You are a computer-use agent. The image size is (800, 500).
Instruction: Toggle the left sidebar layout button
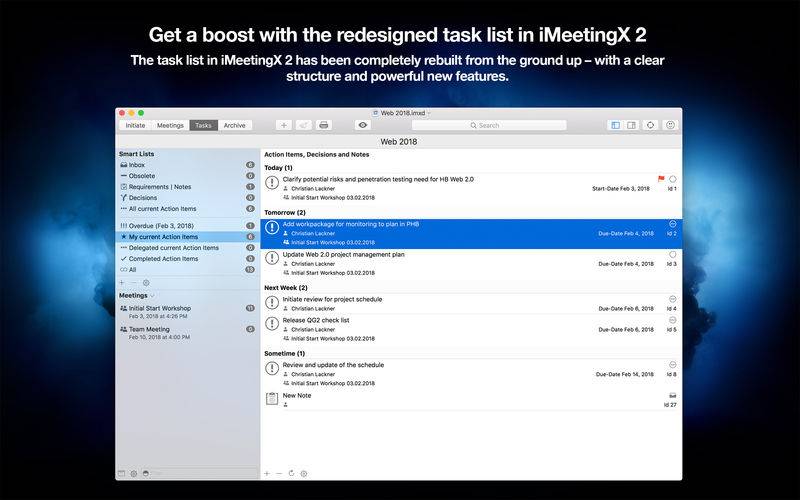tap(615, 125)
